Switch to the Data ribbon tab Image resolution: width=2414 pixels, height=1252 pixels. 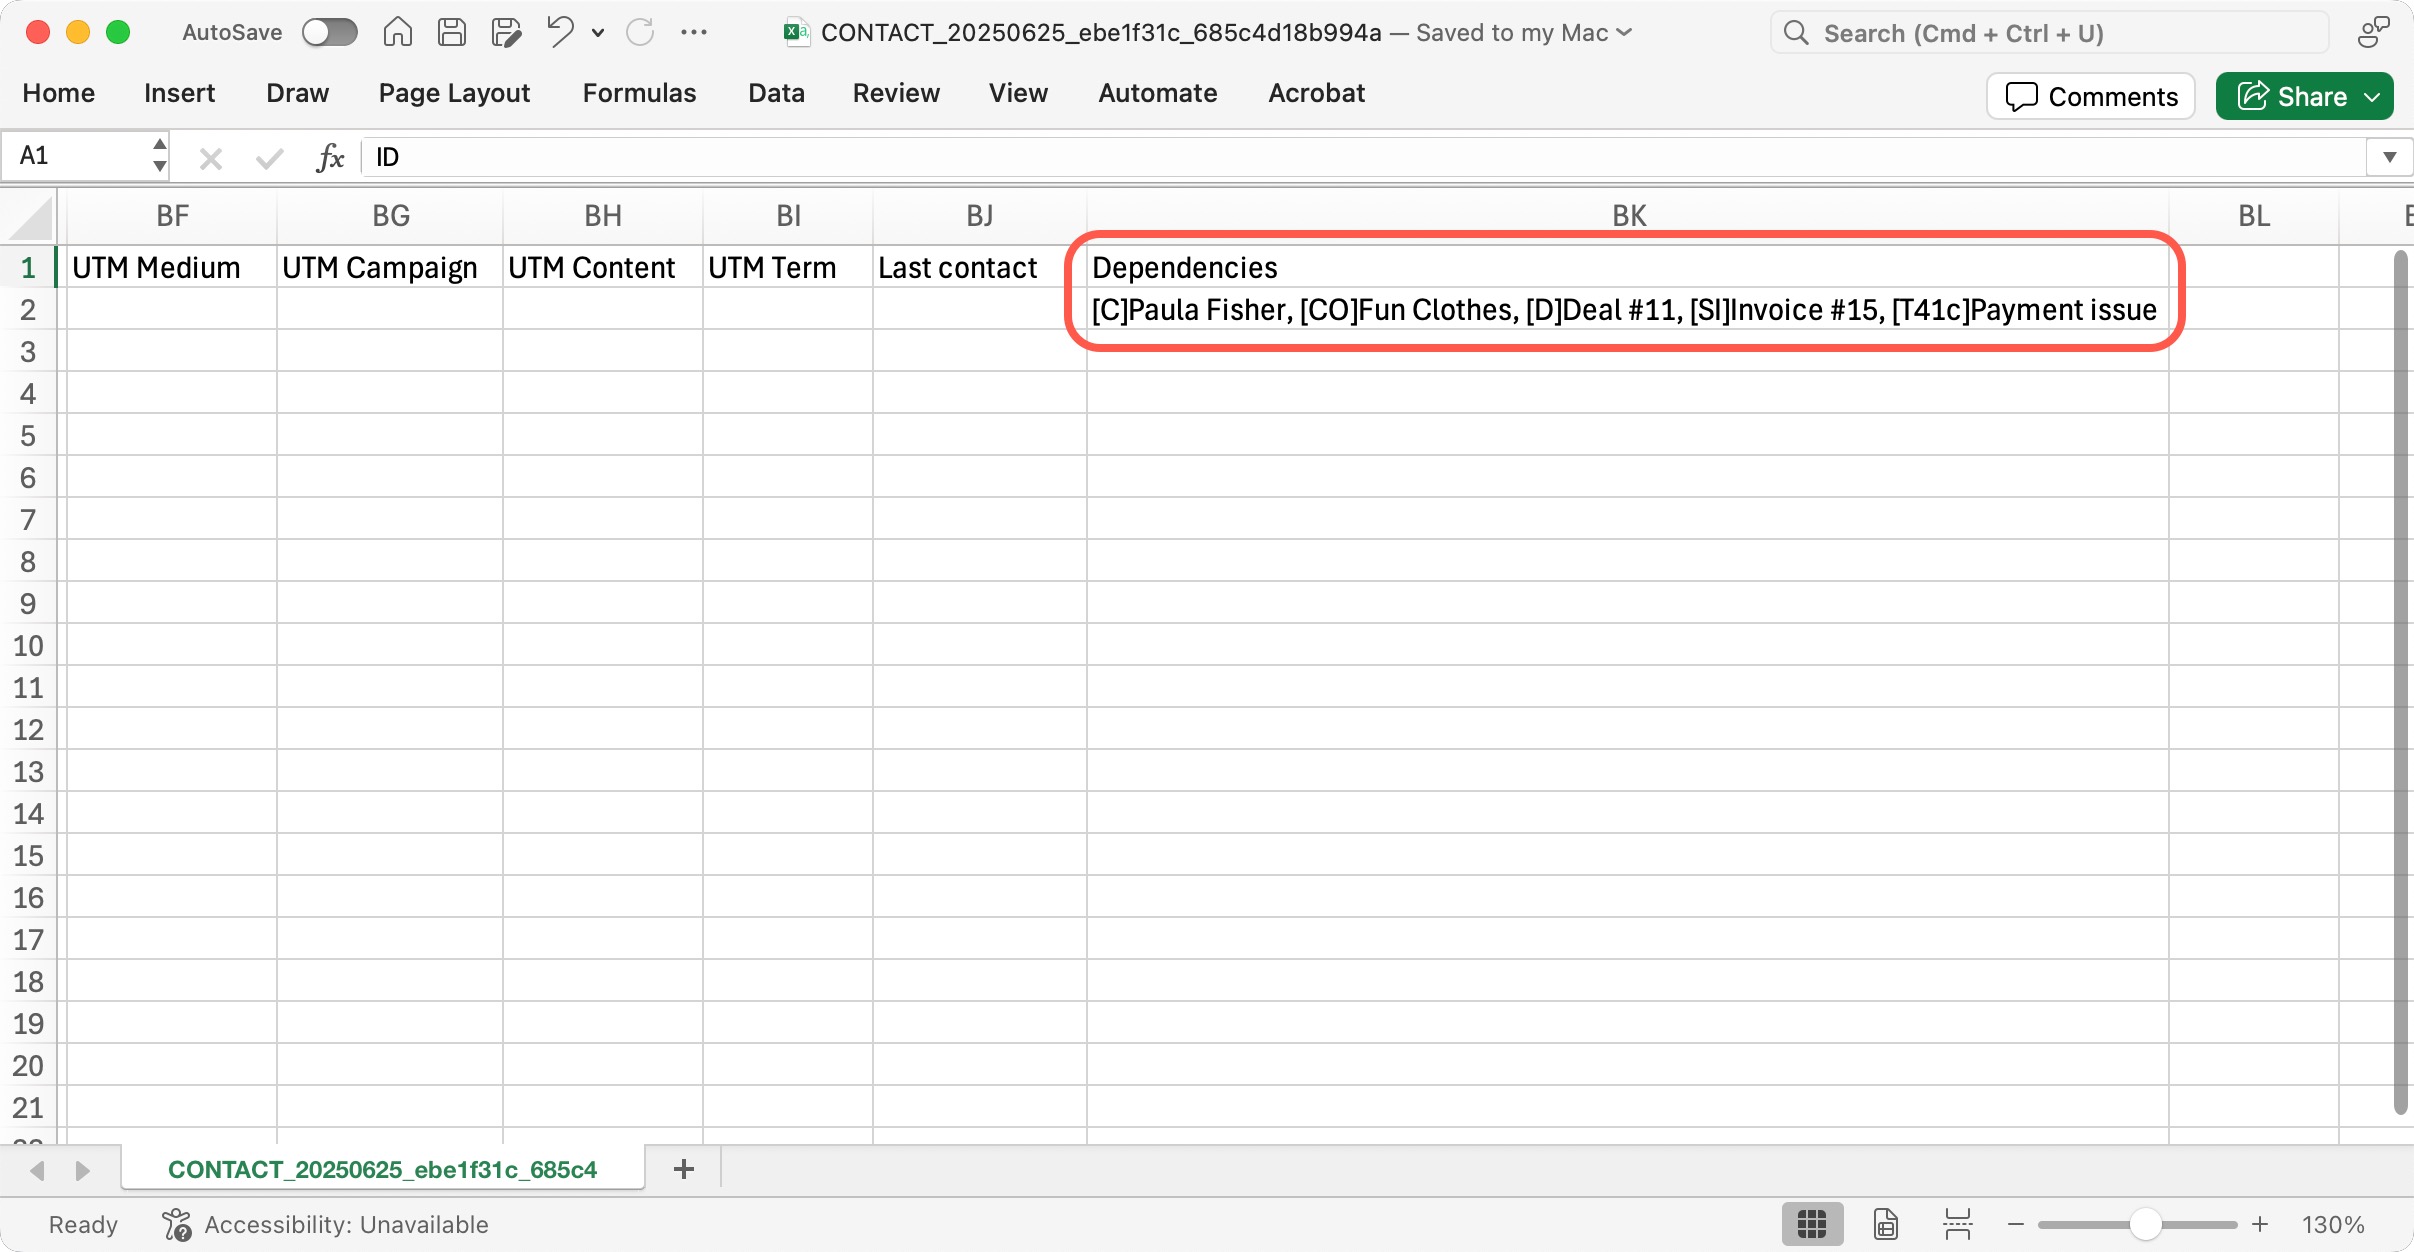click(x=775, y=92)
